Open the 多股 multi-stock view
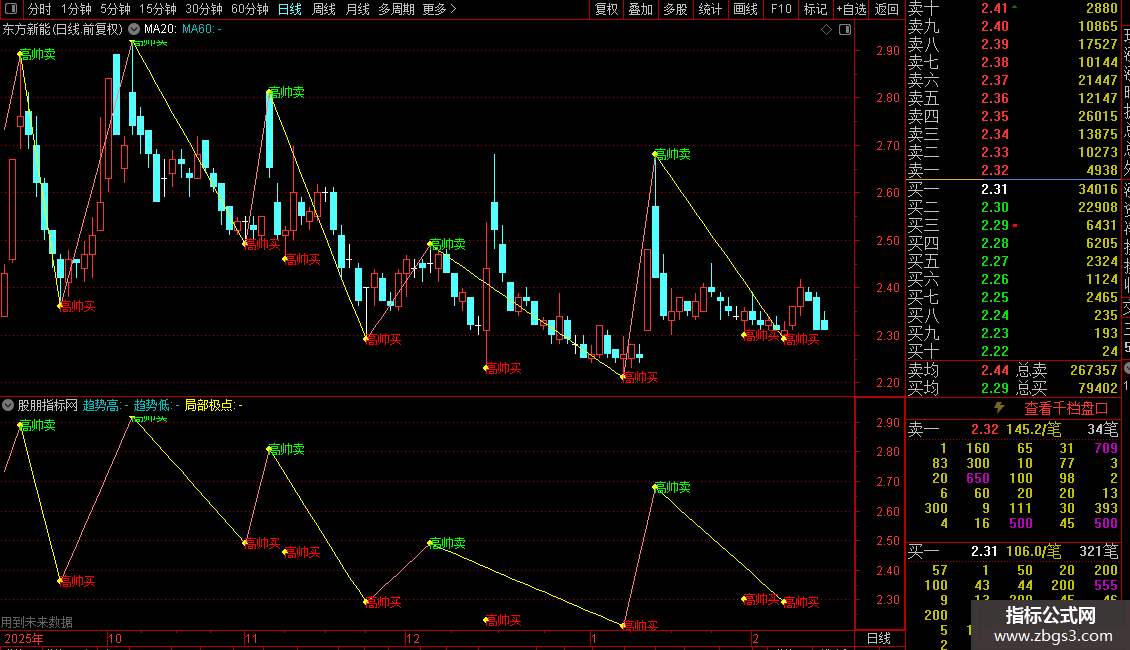The width and height of the screenshot is (1130, 650). pos(675,9)
